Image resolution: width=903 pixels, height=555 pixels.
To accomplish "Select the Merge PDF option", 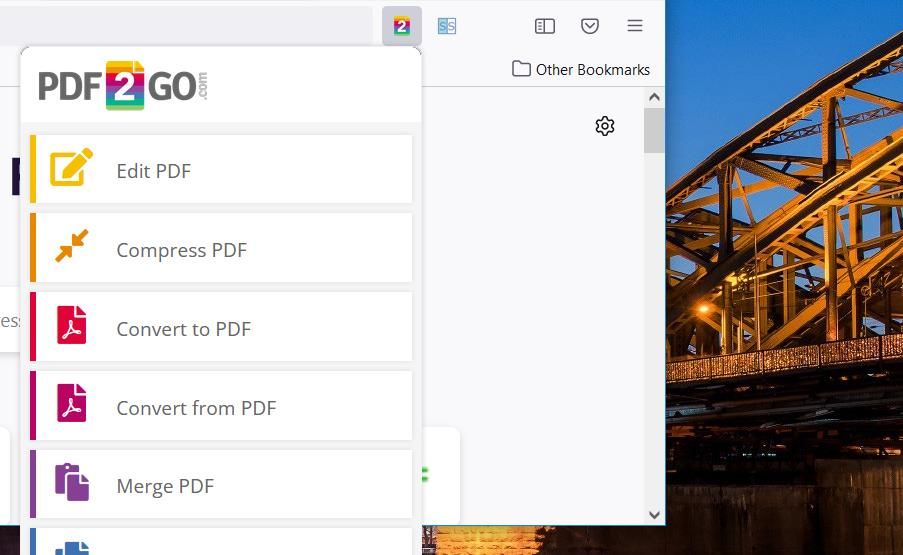I will pyautogui.click(x=221, y=484).
